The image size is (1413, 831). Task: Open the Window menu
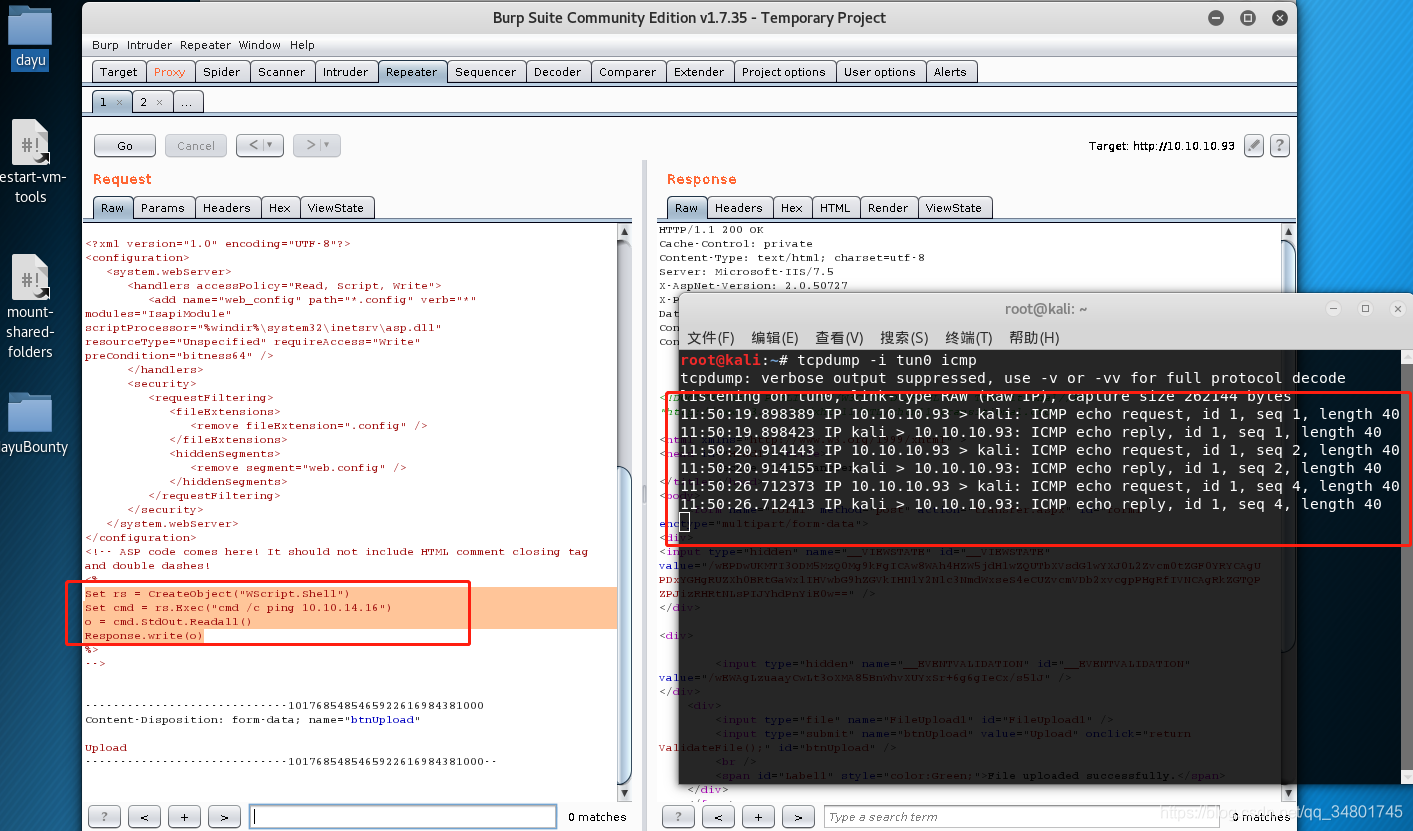(x=259, y=45)
